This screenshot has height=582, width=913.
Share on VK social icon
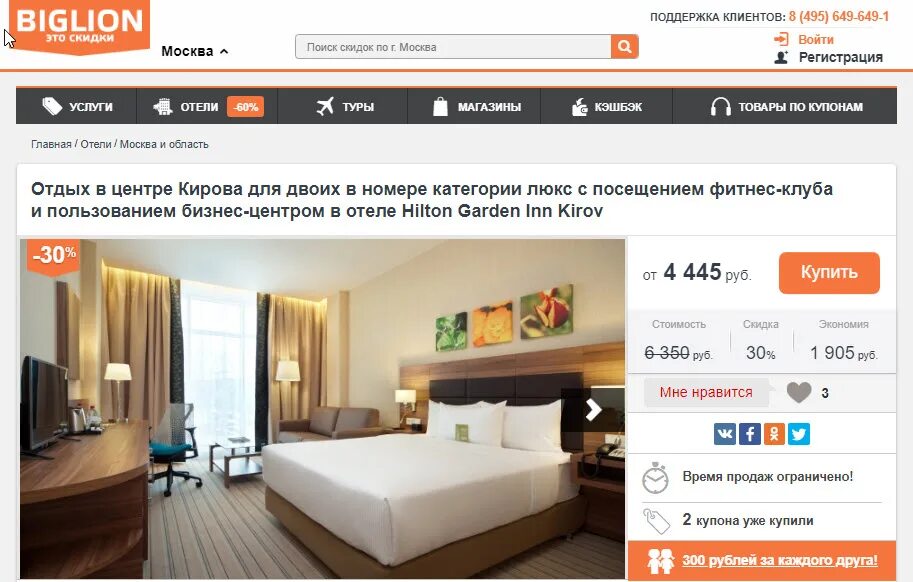point(725,434)
